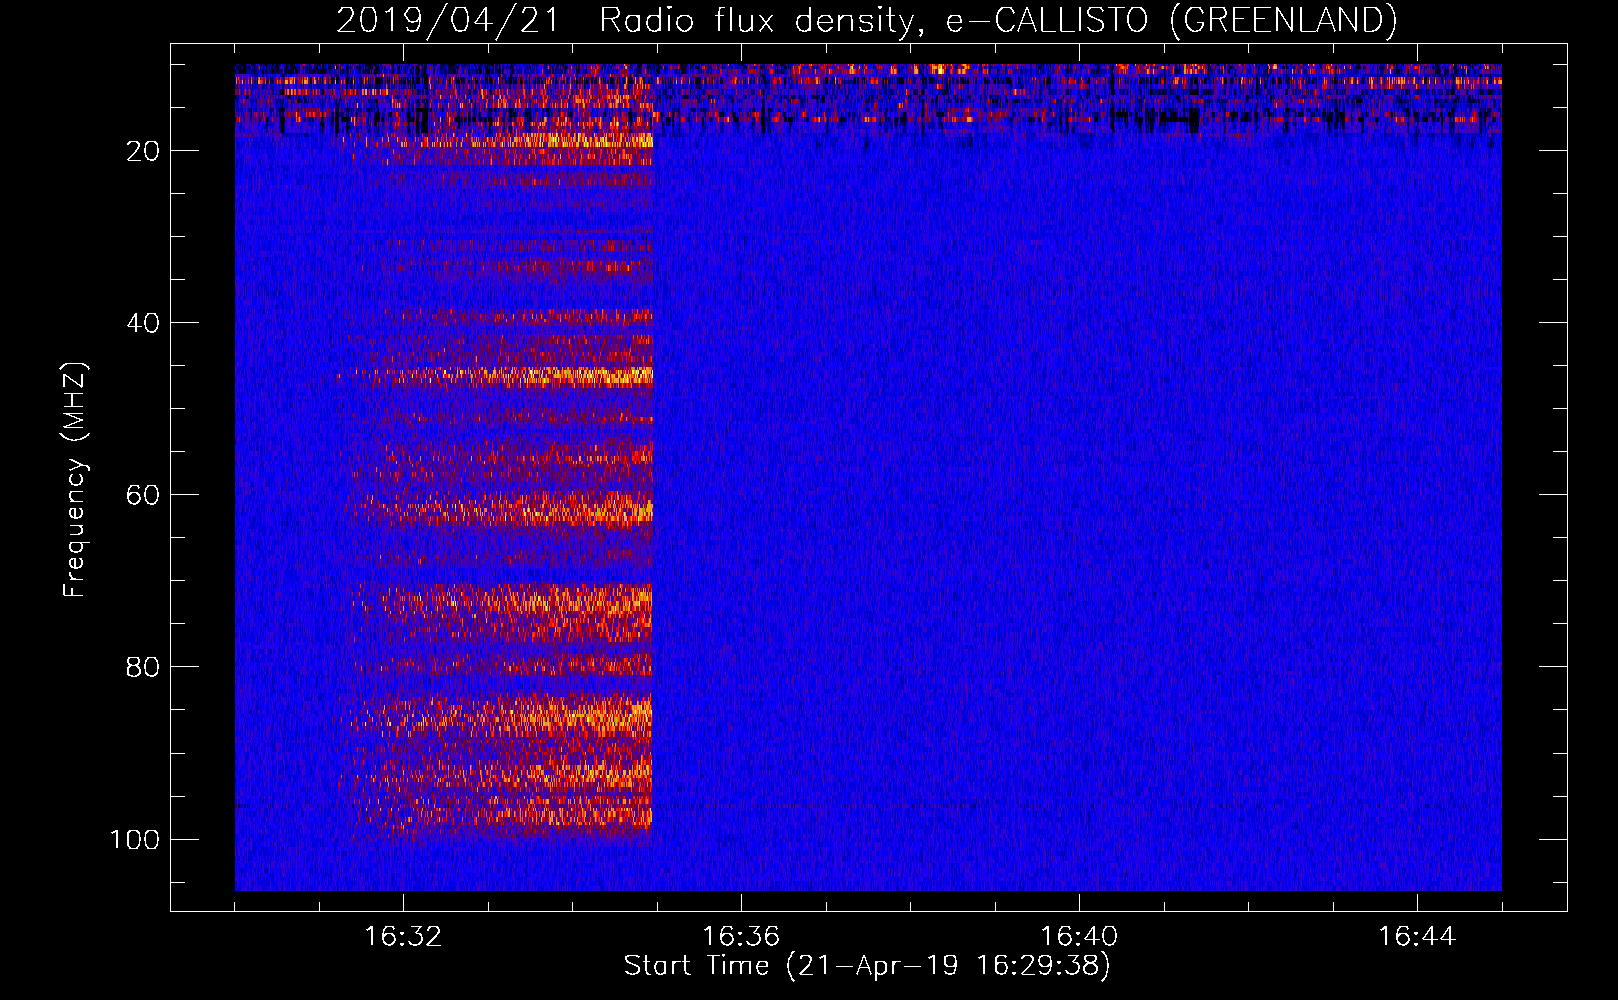
Task: Click the frequency tick label "20"
Action: [x=143, y=151]
